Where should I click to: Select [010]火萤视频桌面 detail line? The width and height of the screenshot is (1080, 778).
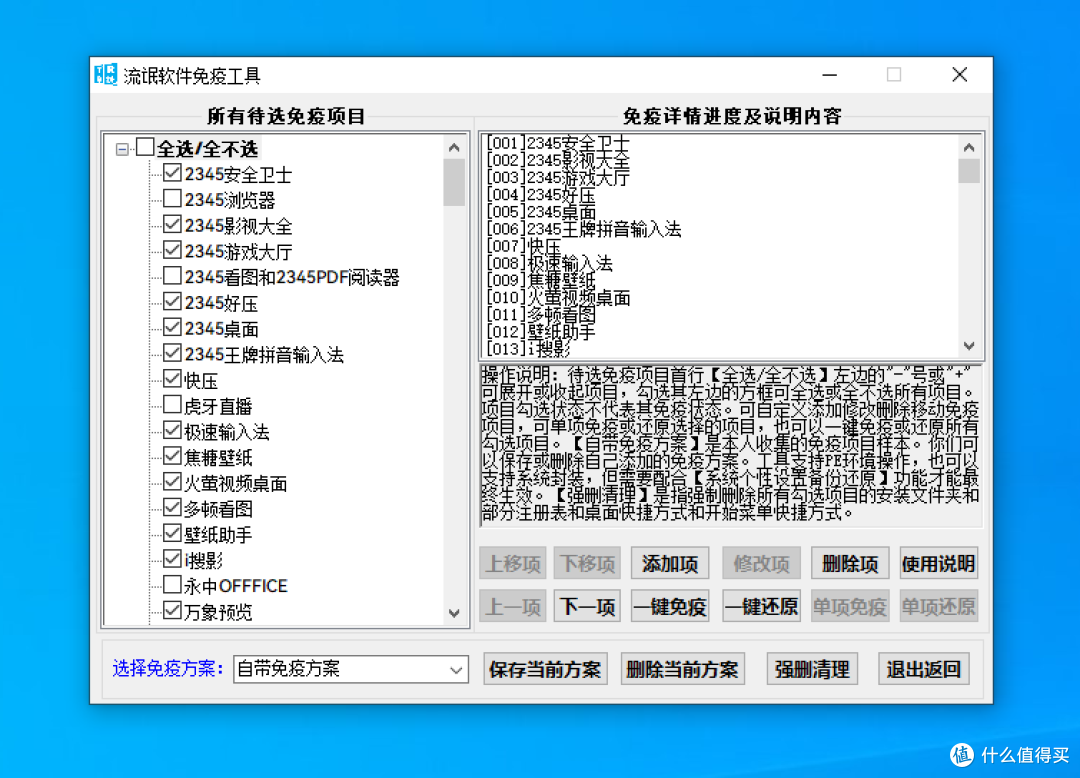click(558, 298)
